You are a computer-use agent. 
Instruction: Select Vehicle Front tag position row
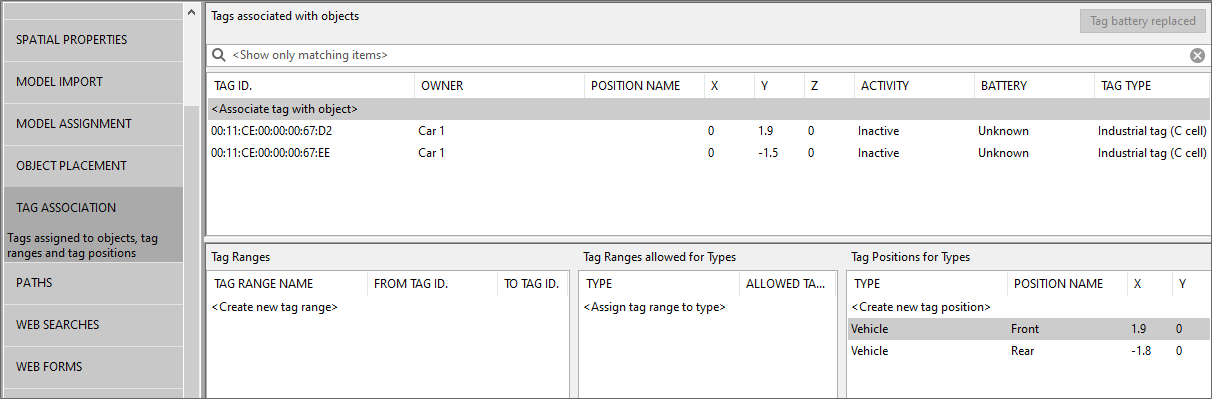coord(1028,329)
